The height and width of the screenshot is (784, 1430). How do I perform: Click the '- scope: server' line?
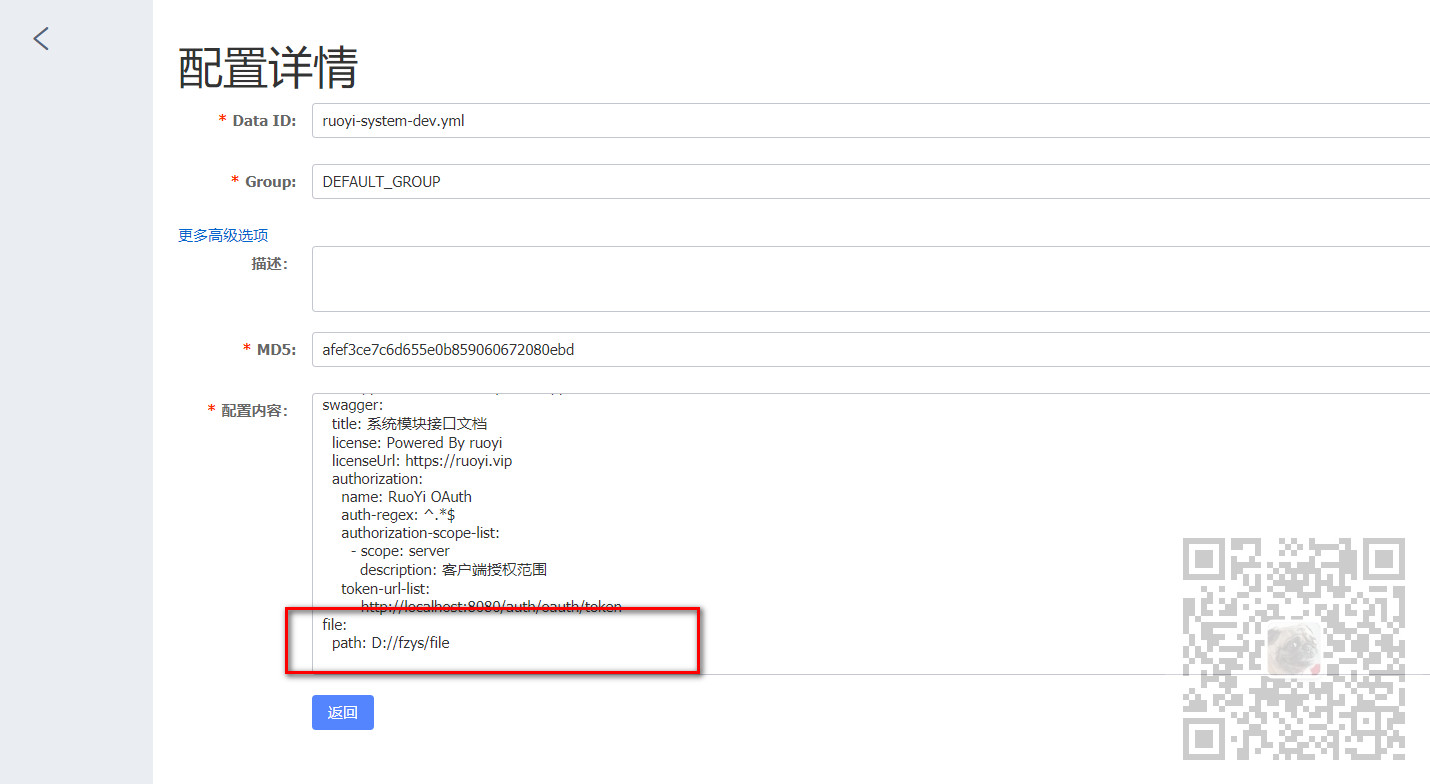pos(400,550)
